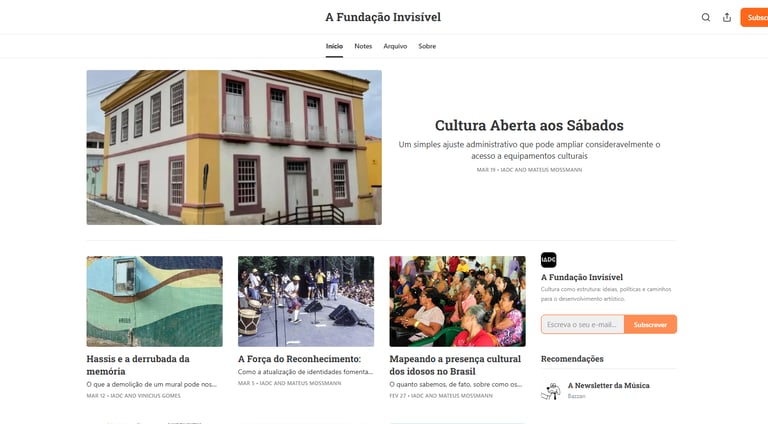Viewport: 768px width, 424px height.
Task: Open the elderly audience photo thumbnail
Action: [x=457, y=301]
